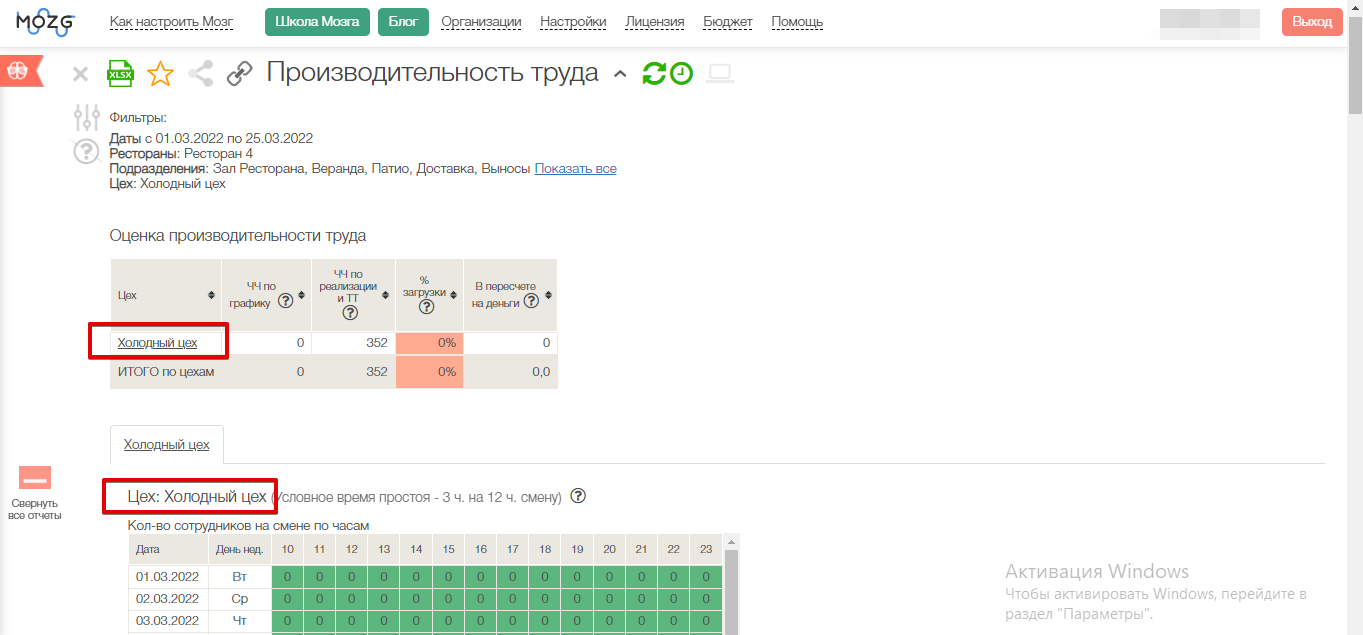Click the share icon beside the star
The width and height of the screenshot is (1363, 635).
[201, 74]
